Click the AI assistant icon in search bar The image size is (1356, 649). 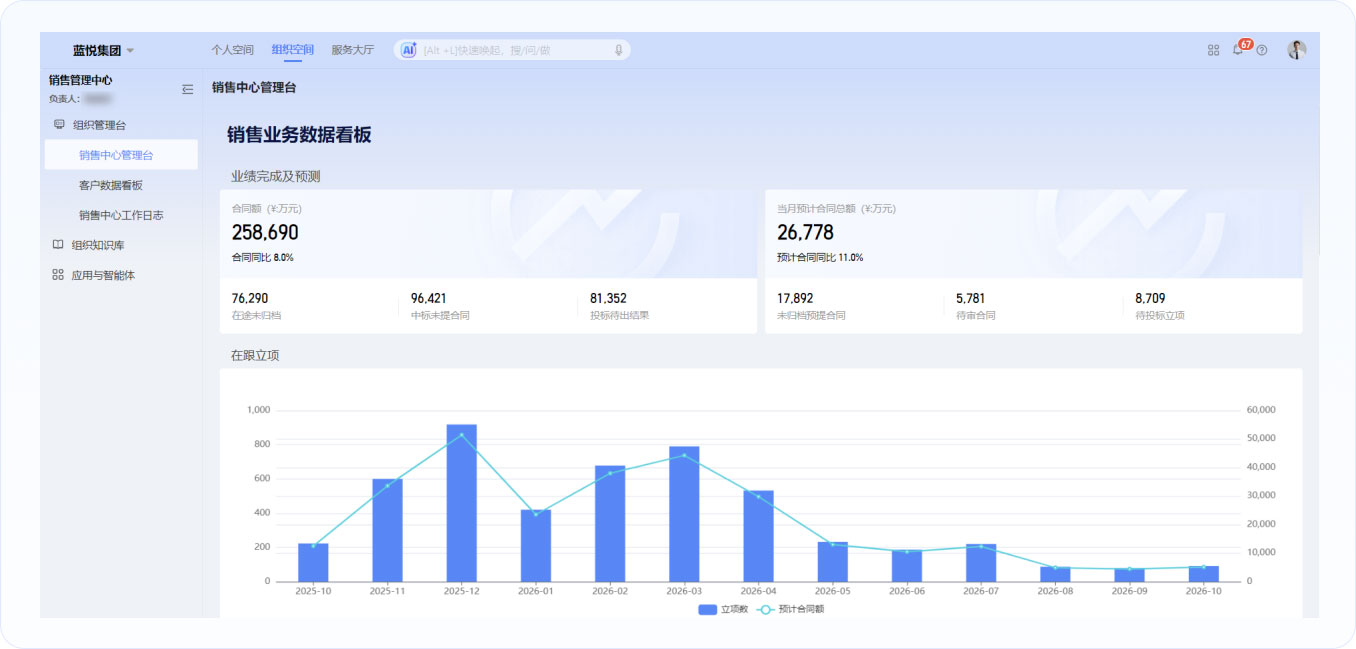click(x=408, y=50)
